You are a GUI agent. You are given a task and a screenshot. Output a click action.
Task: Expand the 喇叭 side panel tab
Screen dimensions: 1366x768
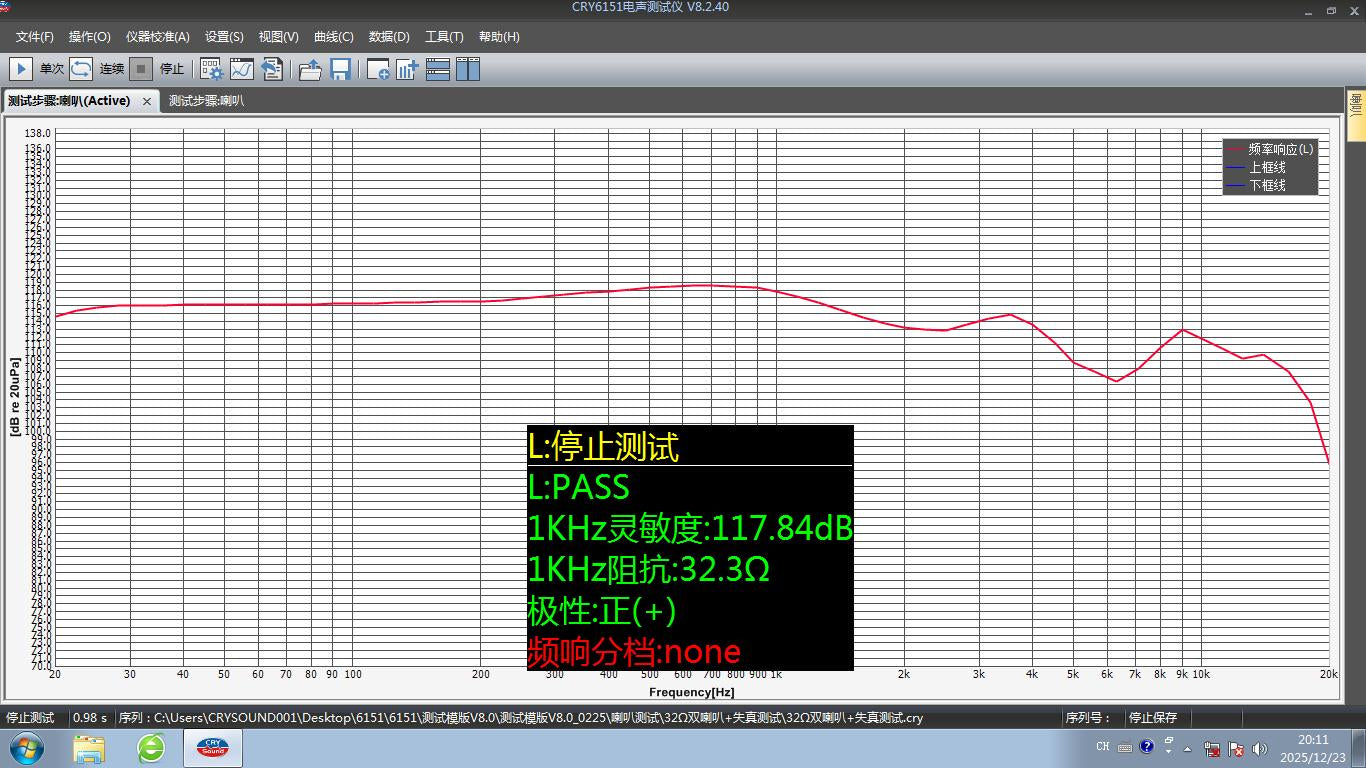[x=1356, y=105]
